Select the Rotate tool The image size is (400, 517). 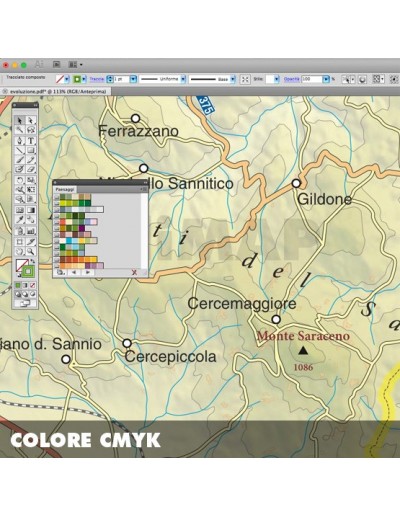(20, 180)
